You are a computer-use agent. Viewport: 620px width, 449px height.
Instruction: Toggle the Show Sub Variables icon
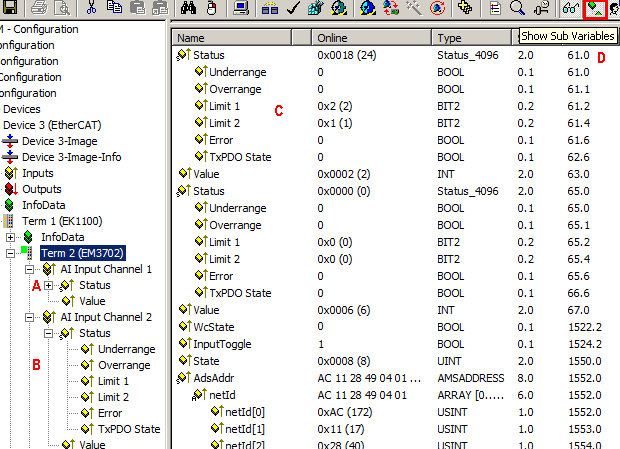(595, 8)
